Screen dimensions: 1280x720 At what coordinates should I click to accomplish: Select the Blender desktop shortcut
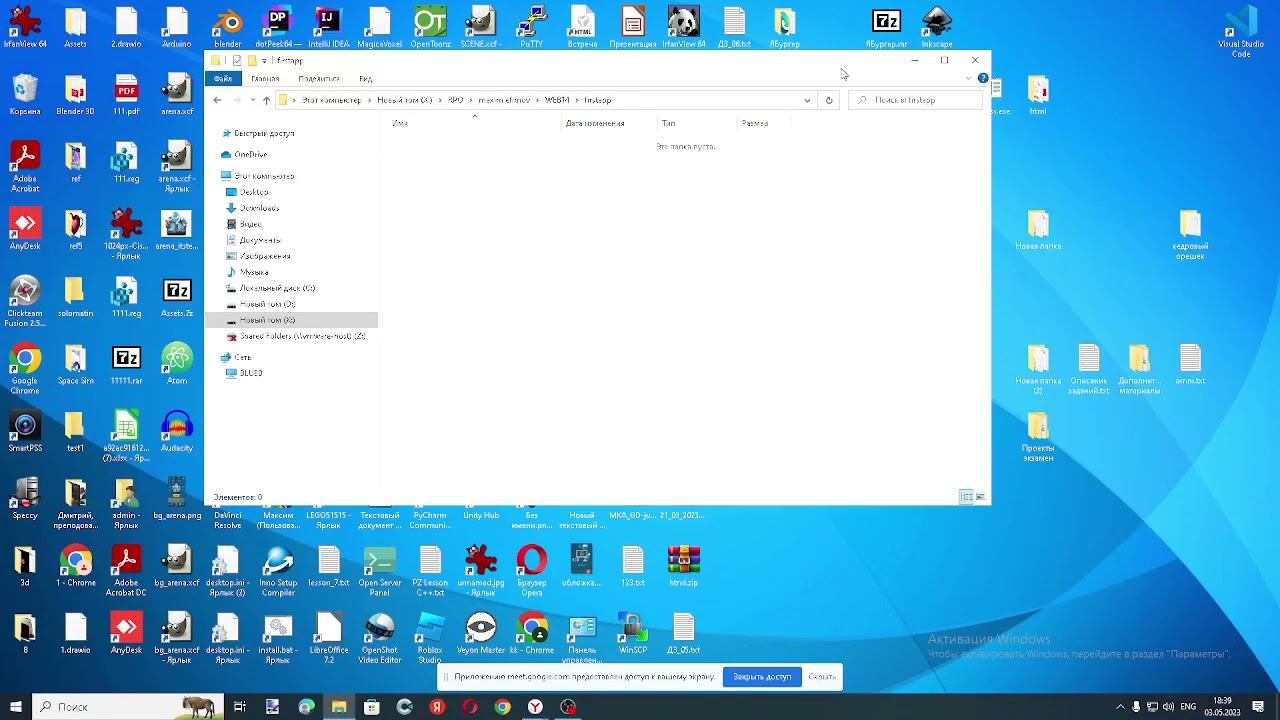coord(228,27)
